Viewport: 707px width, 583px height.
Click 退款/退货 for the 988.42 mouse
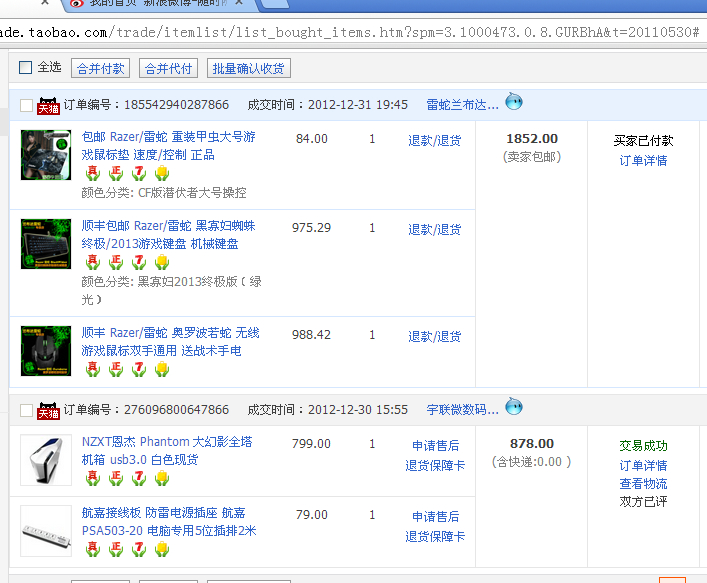pyautogui.click(x=435, y=336)
